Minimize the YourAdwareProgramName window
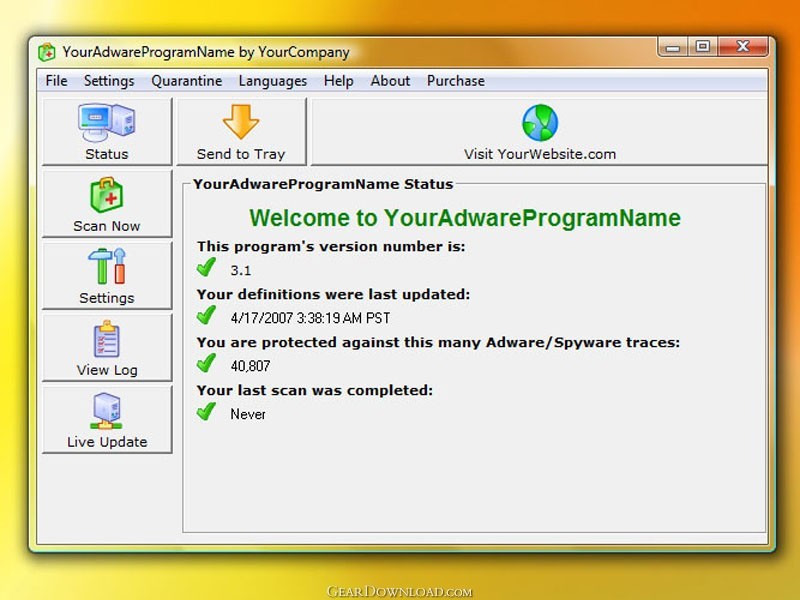 coord(673,47)
